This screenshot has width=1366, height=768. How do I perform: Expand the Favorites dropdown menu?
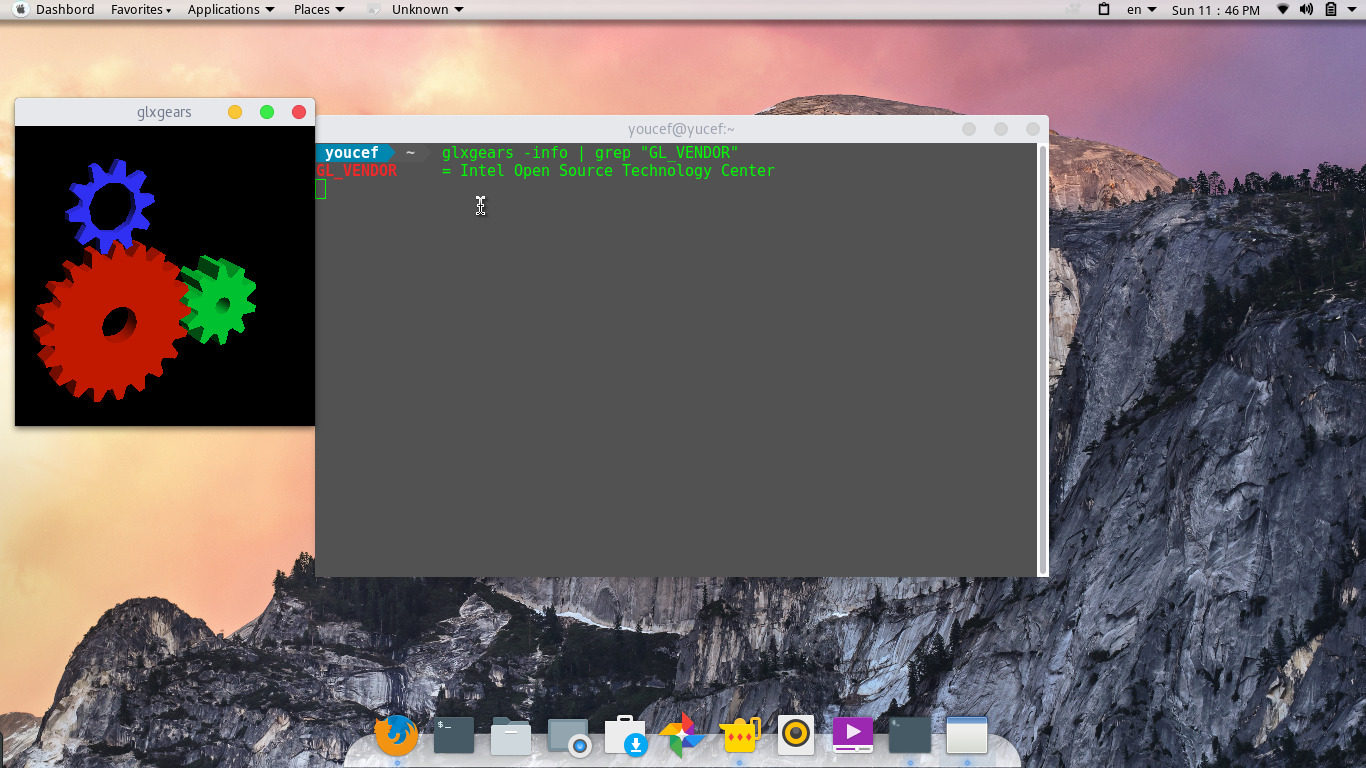click(141, 9)
